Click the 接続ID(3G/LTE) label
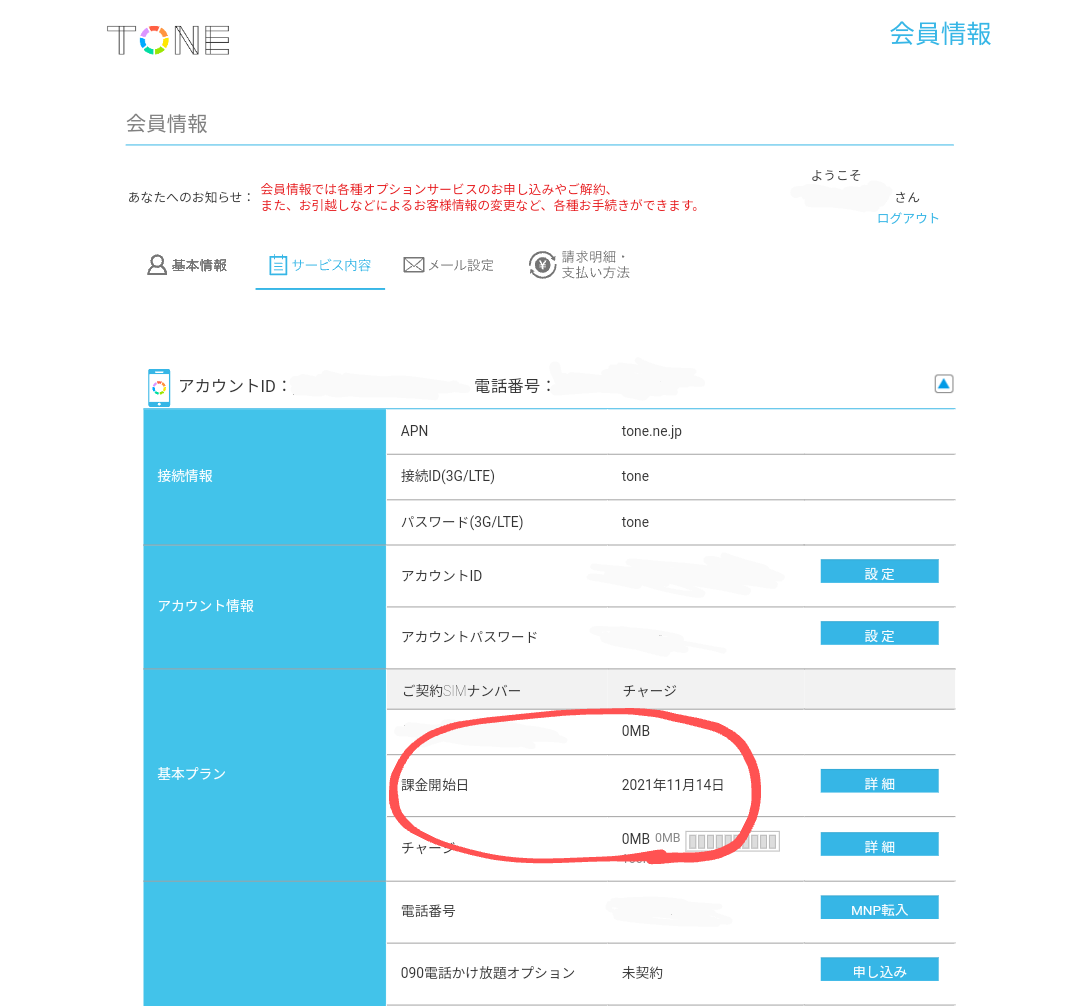The height and width of the screenshot is (1006, 1080). pyautogui.click(x=448, y=476)
